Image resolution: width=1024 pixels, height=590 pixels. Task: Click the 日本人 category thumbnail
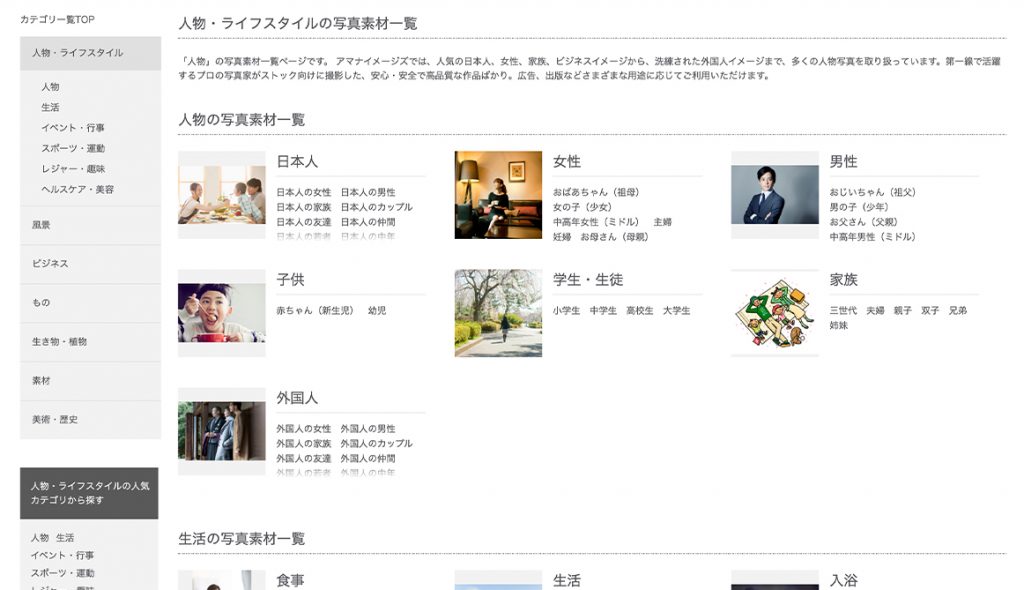(222, 195)
